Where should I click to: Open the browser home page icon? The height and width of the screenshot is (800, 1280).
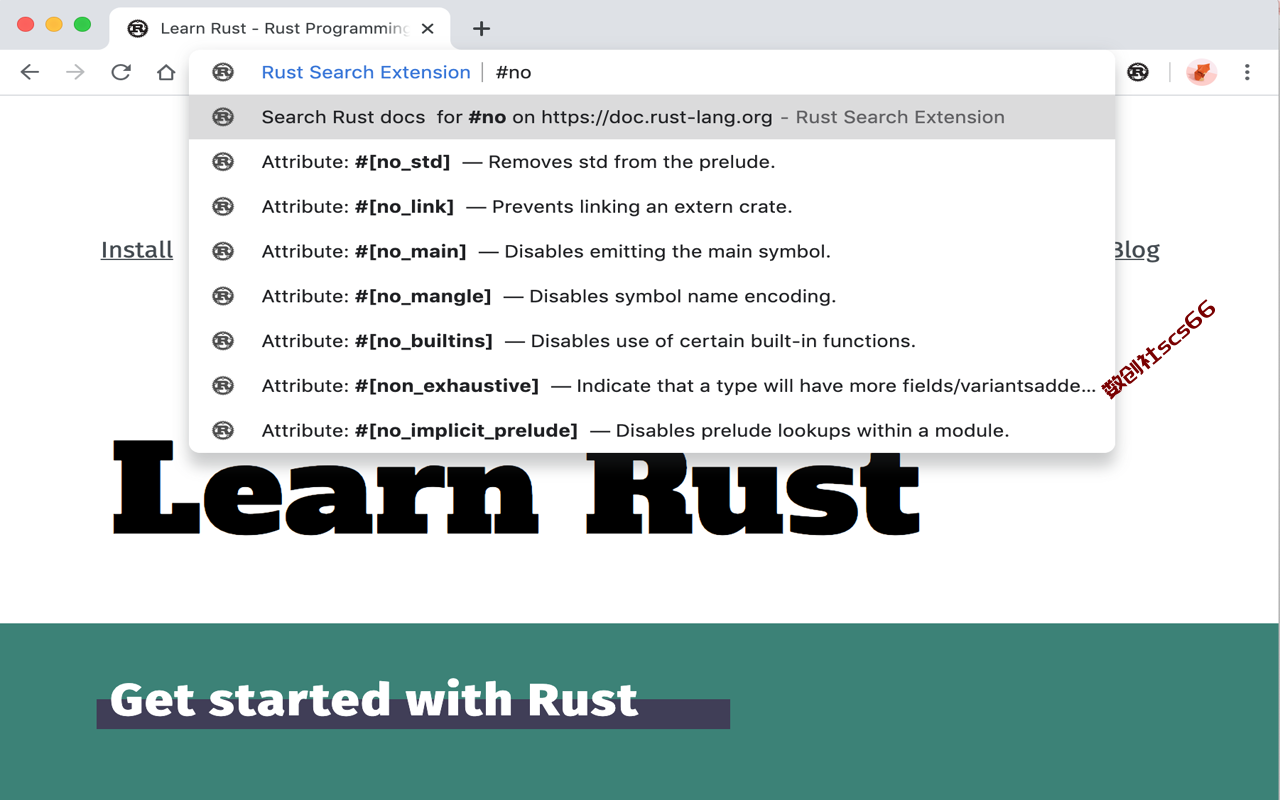166,72
